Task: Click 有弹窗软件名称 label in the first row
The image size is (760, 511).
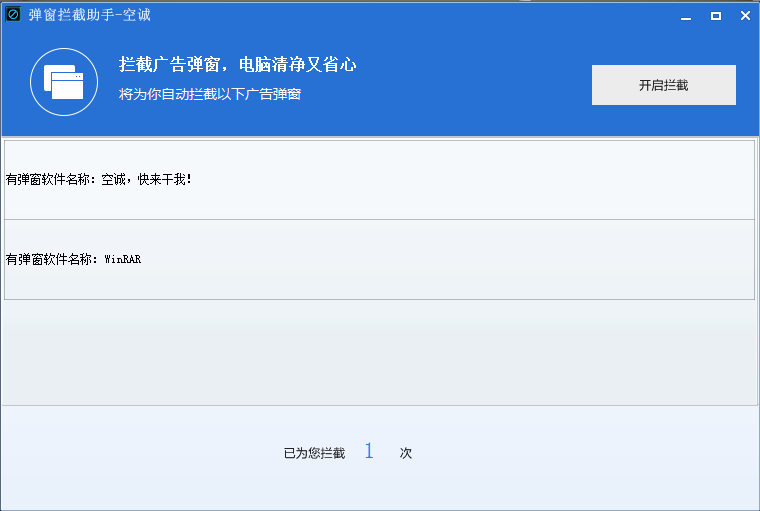Action: [x=50, y=180]
